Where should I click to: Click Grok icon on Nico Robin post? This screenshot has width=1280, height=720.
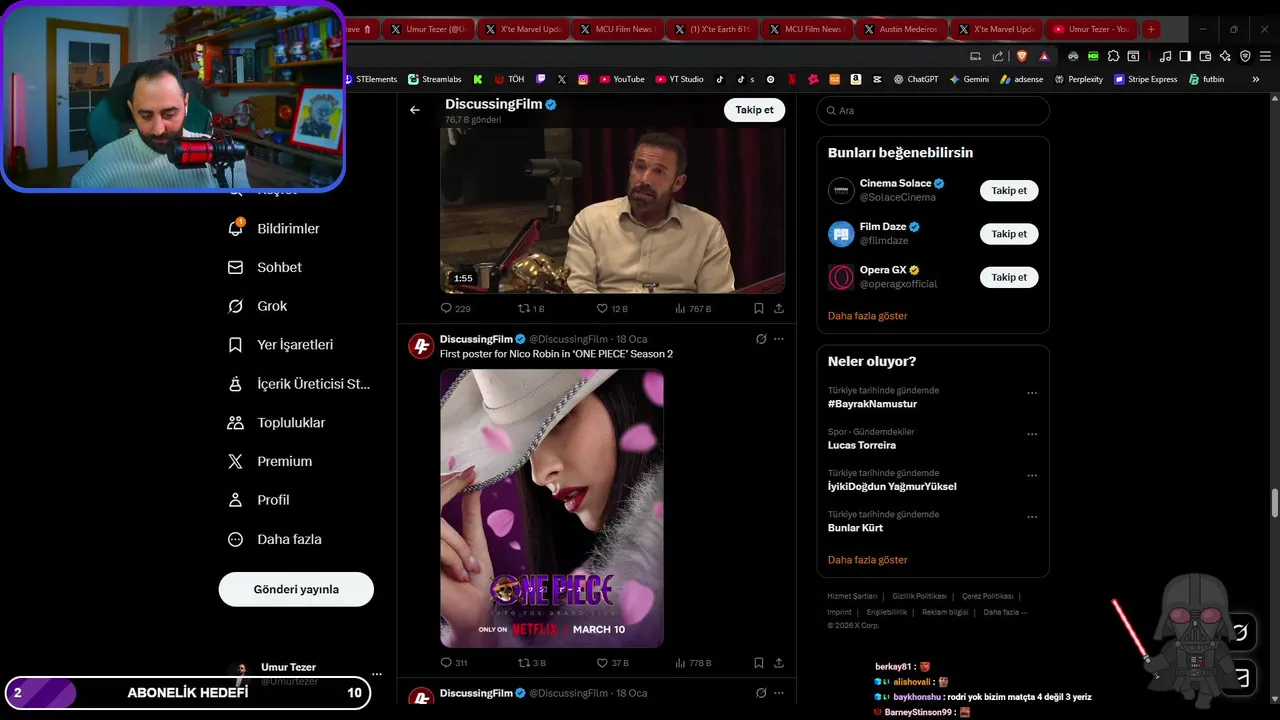[x=761, y=339]
